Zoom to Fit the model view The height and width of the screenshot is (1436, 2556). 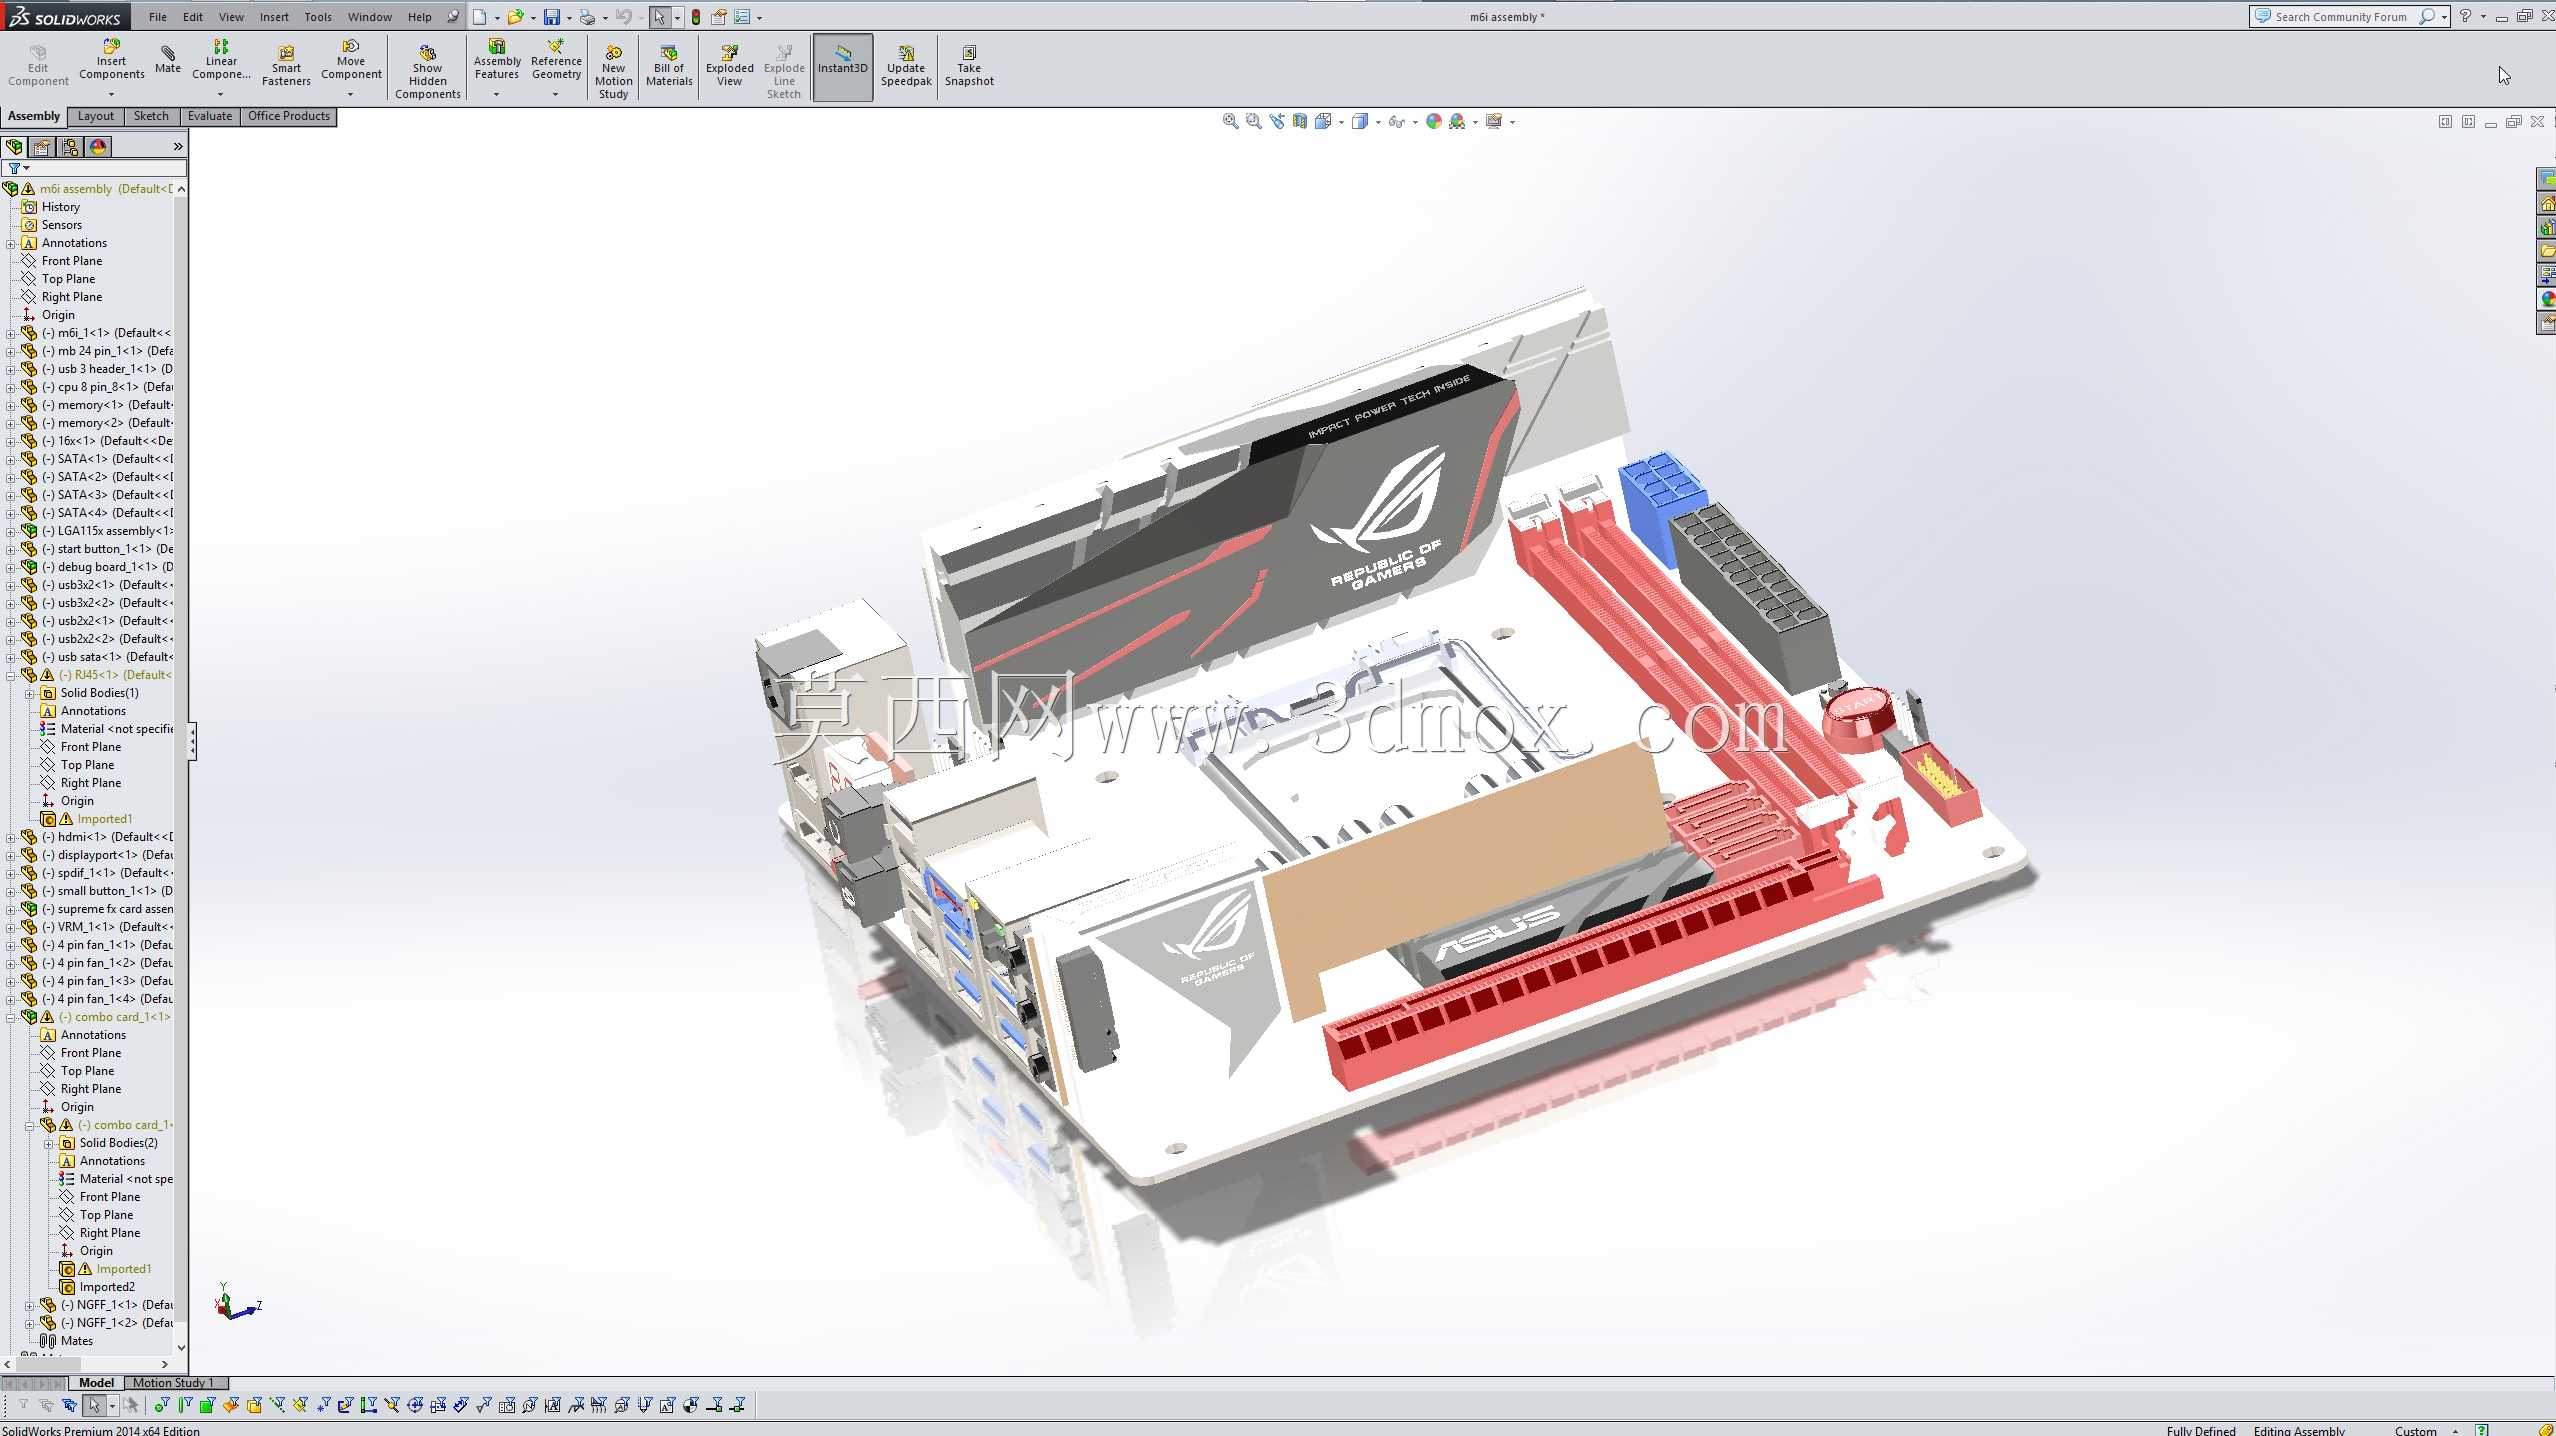pyautogui.click(x=1230, y=121)
